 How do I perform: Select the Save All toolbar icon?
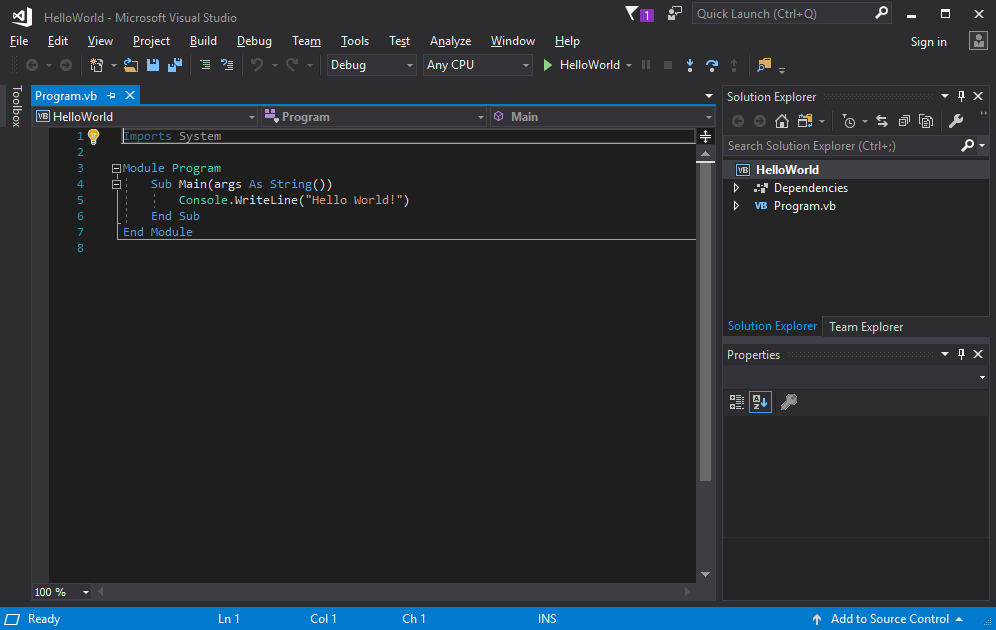[x=173, y=64]
